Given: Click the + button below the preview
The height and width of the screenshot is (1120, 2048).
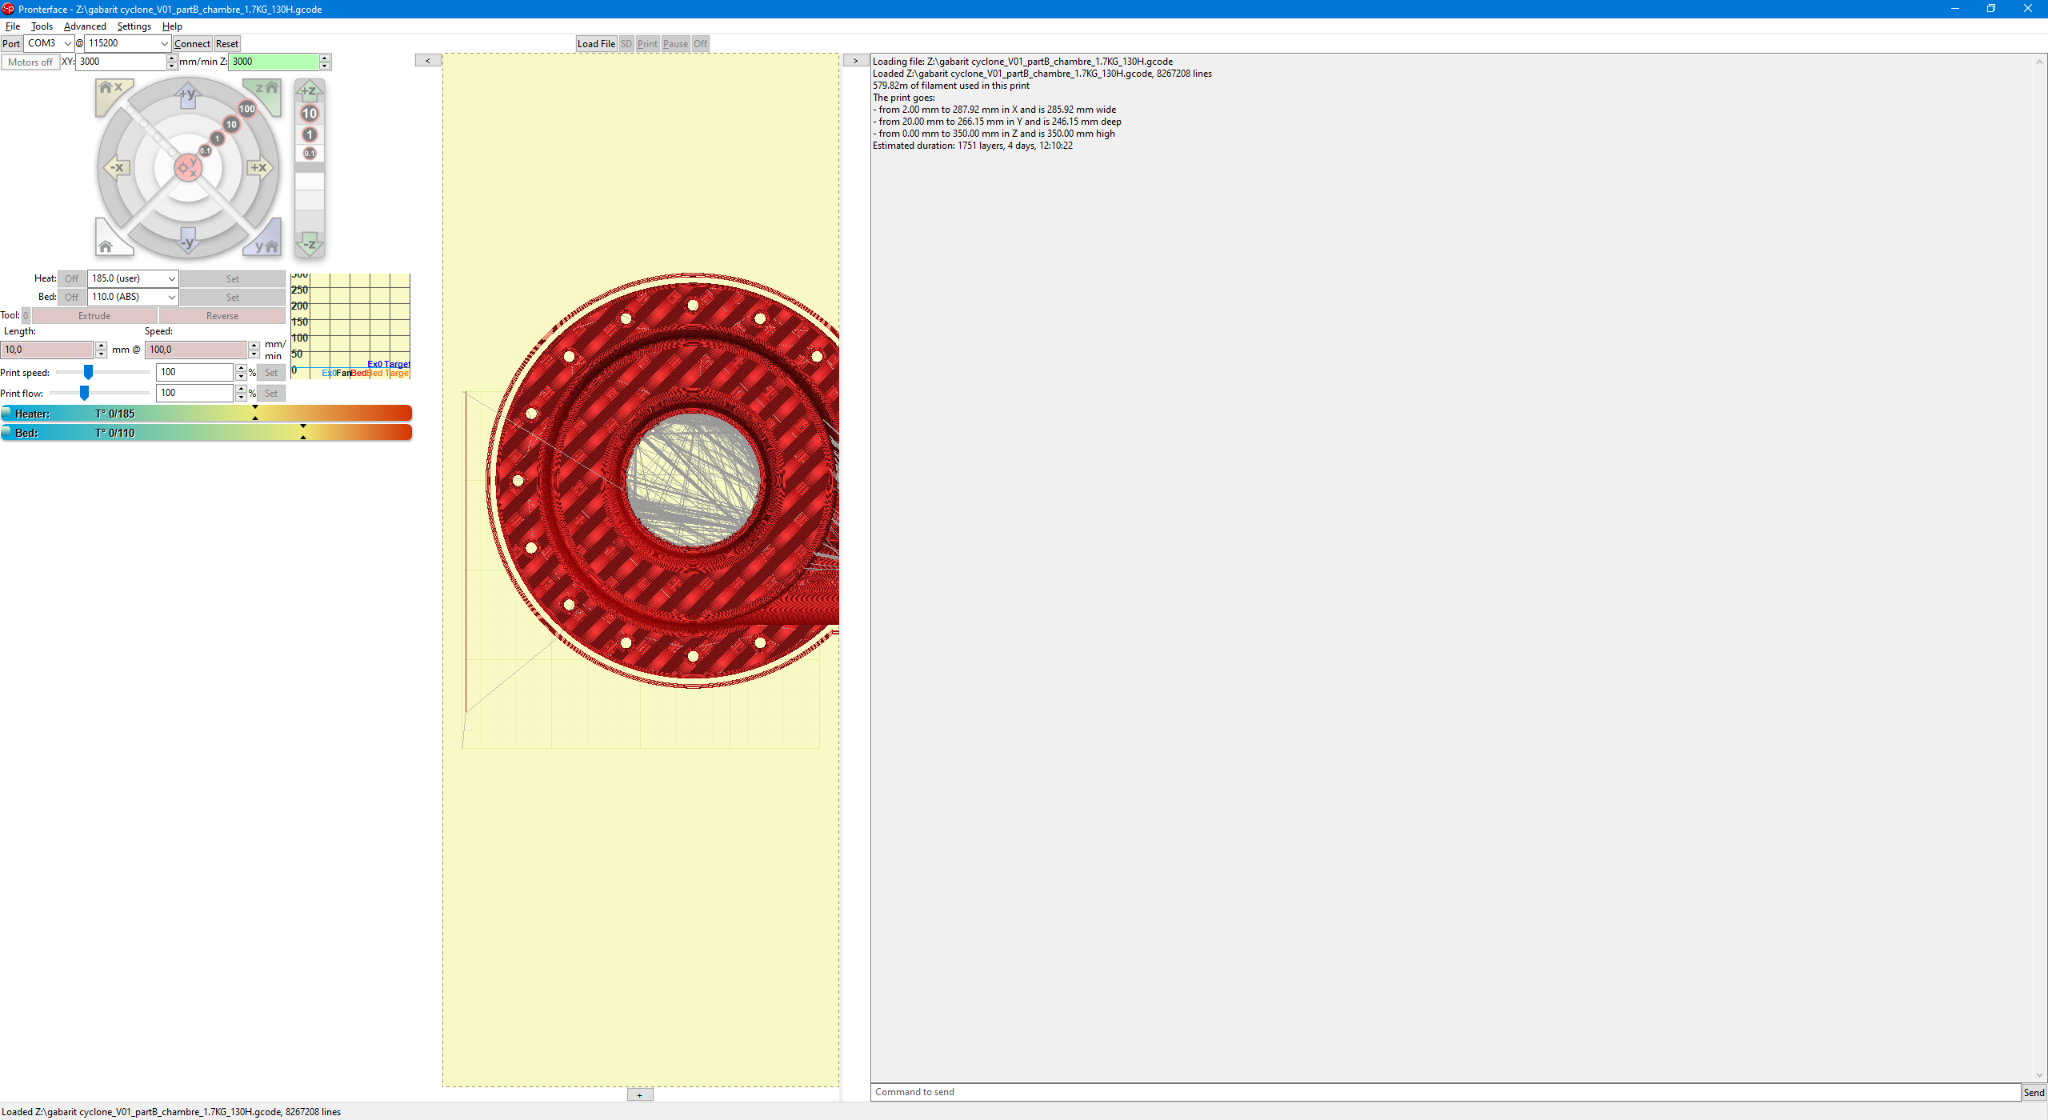Looking at the screenshot, I should [x=640, y=1095].
